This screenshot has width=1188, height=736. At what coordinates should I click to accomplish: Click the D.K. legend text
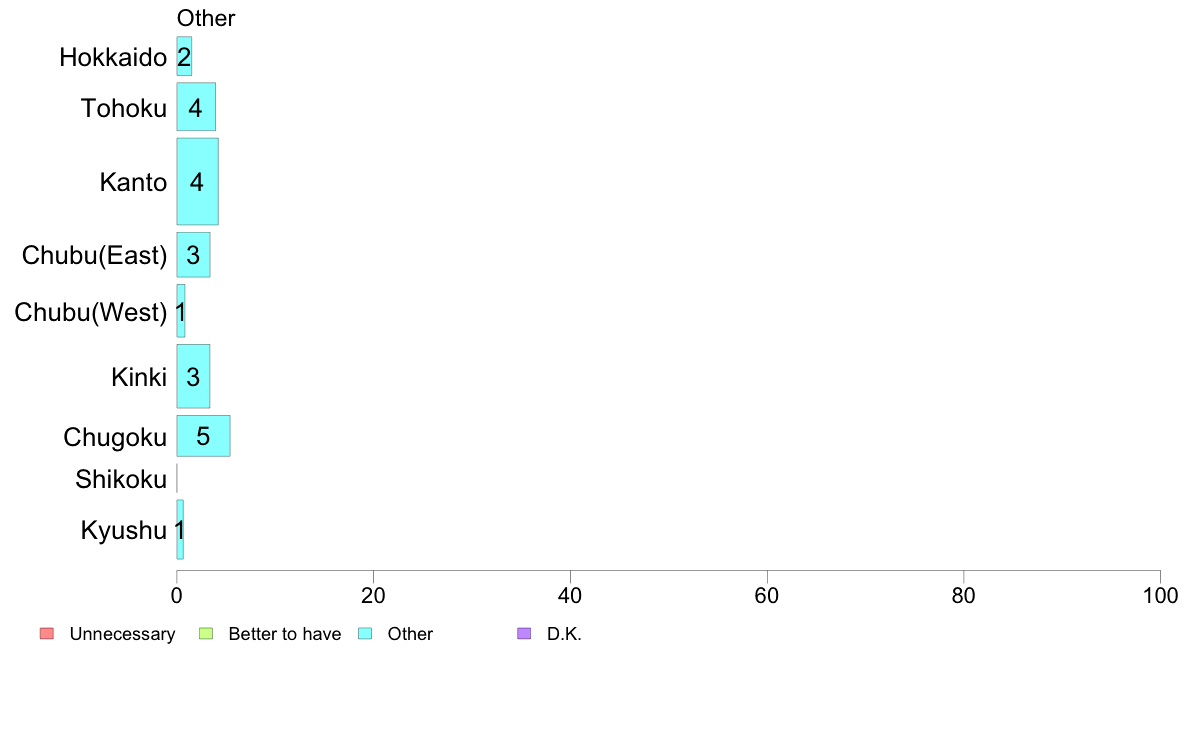tap(564, 634)
